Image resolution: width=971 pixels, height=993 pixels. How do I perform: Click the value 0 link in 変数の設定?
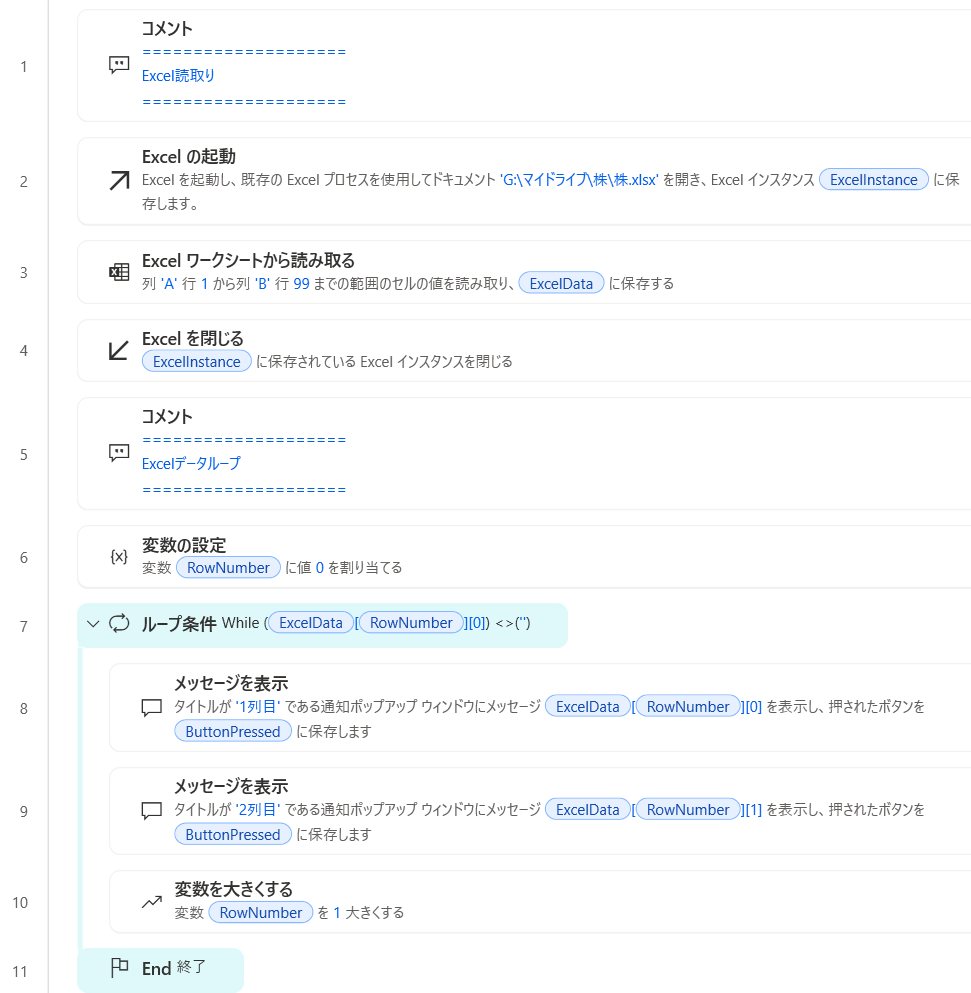320,567
